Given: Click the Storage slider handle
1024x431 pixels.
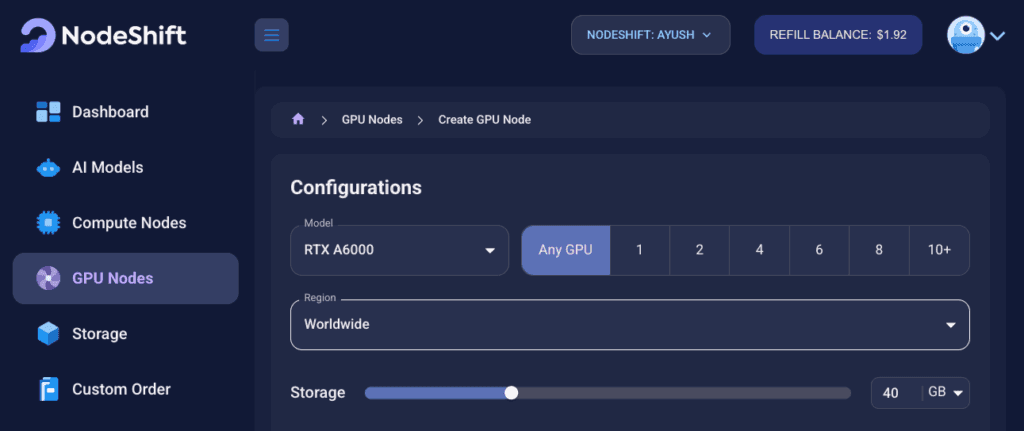Looking at the screenshot, I should (511, 392).
